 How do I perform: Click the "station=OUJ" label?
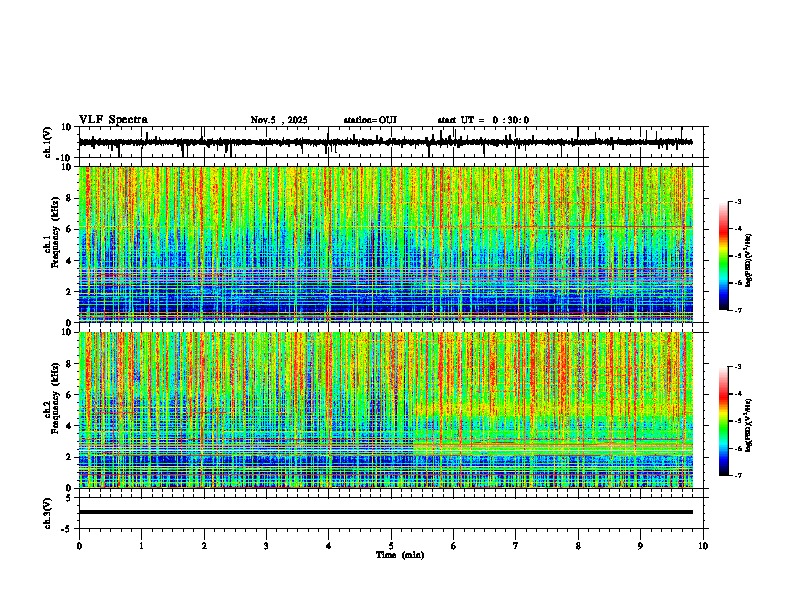click(x=370, y=120)
